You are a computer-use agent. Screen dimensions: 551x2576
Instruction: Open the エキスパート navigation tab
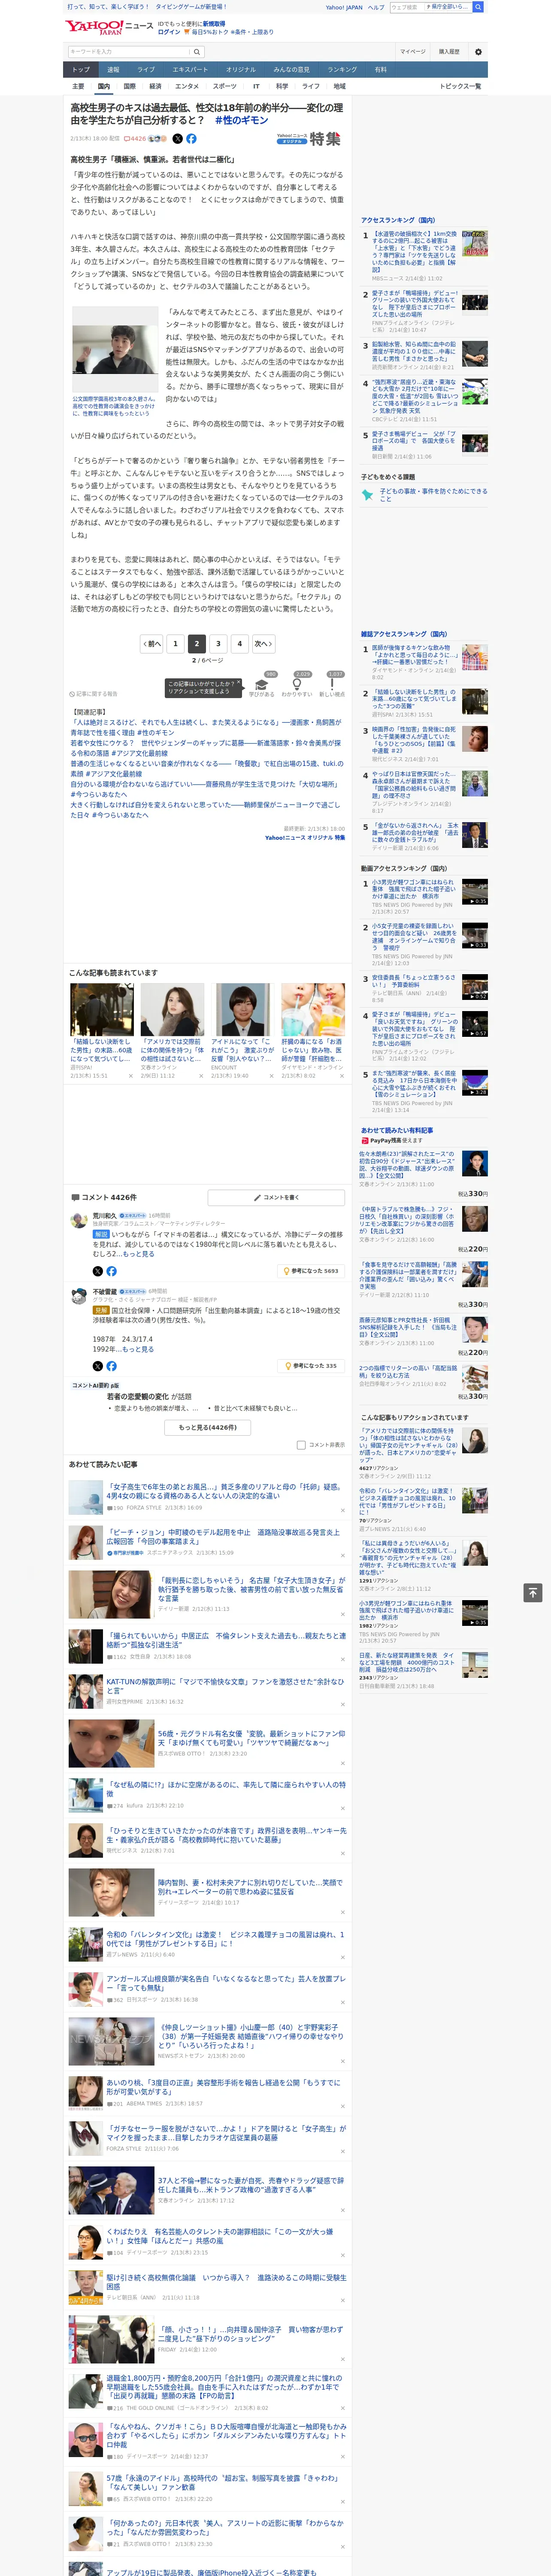point(190,69)
